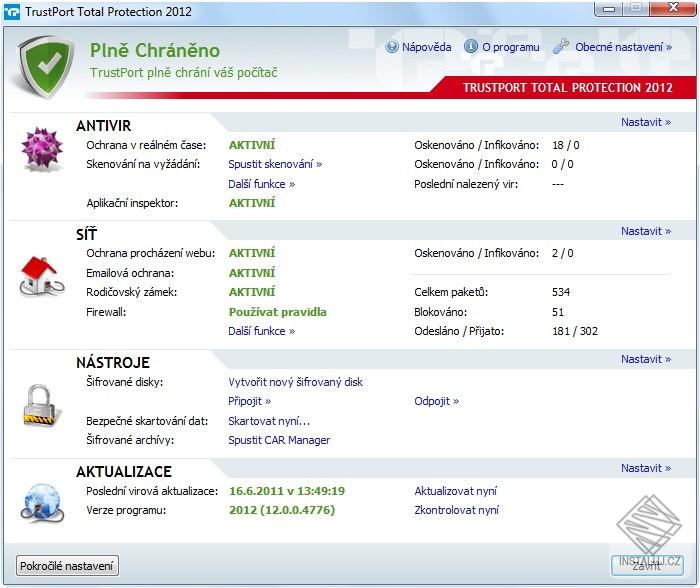Open Nastavit for the ANTIVIR section

646,122
